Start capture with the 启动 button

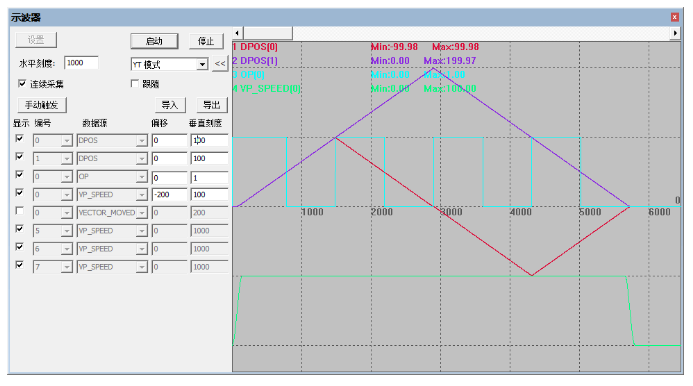(x=154, y=41)
